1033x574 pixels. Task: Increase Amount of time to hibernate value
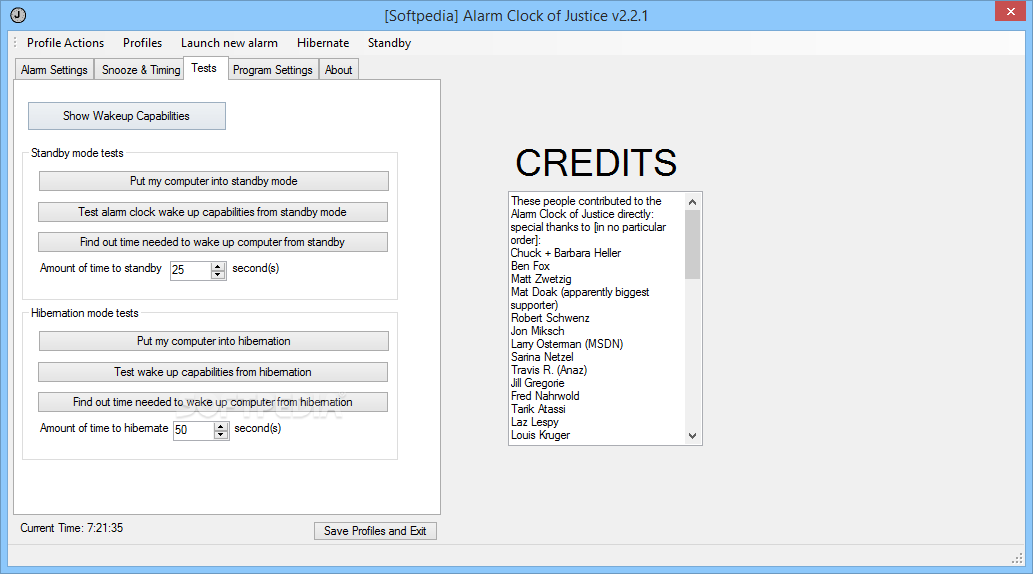click(x=221, y=426)
